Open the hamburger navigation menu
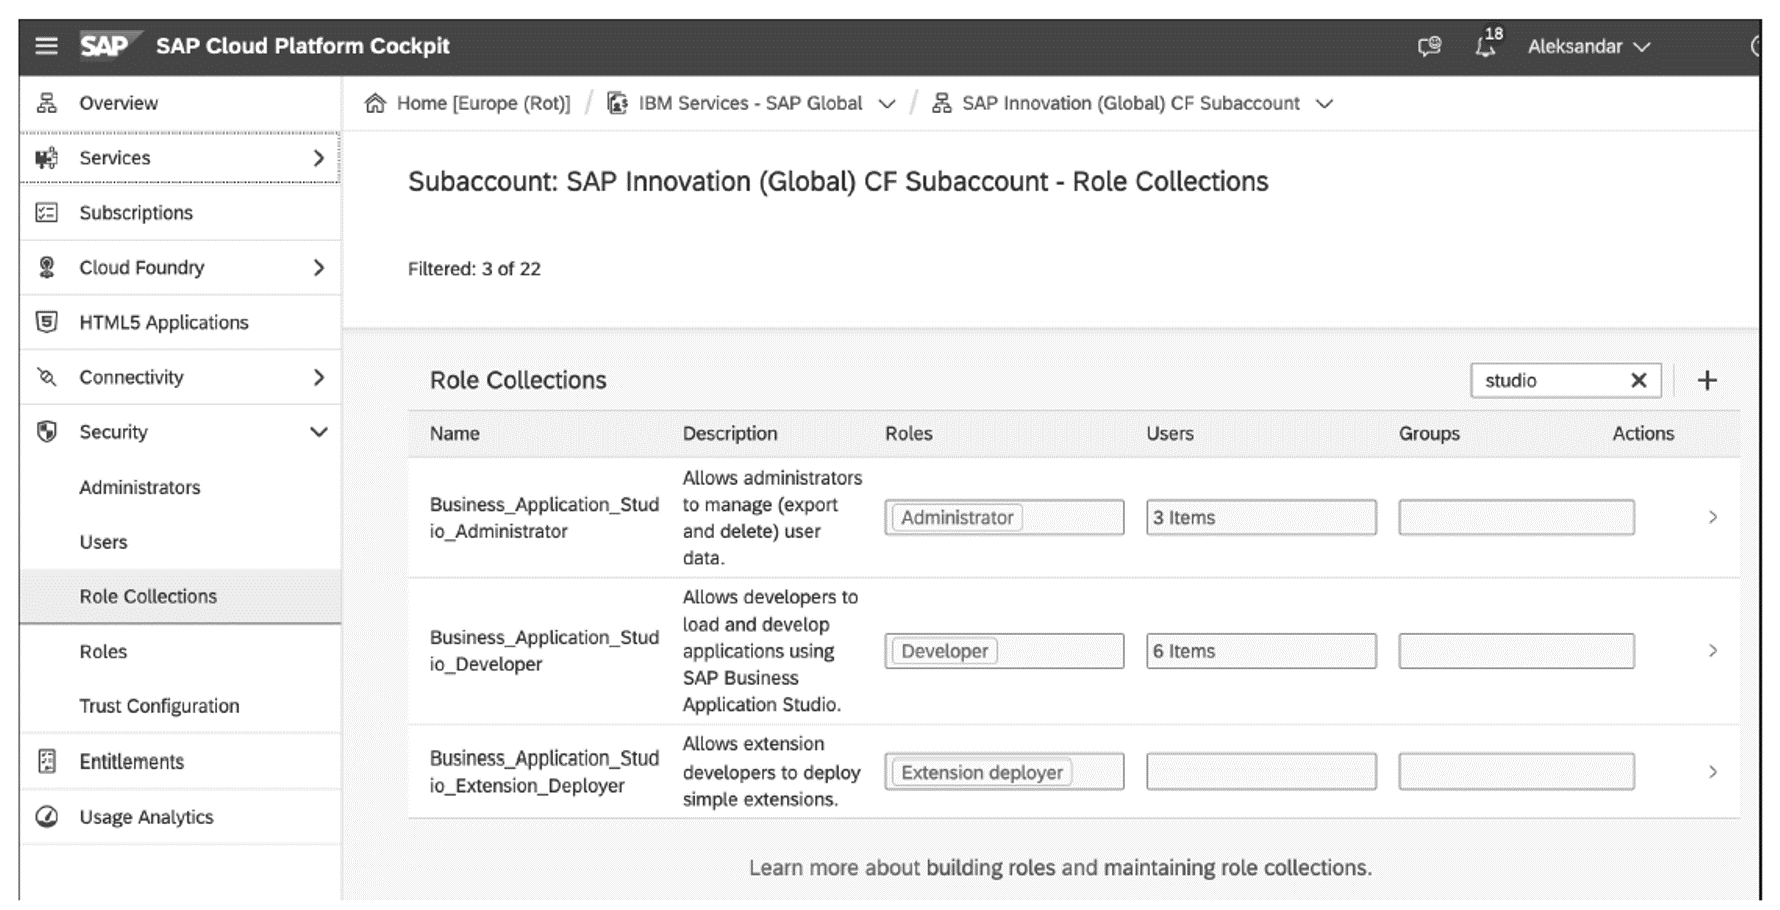 click(x=46, y=46)
